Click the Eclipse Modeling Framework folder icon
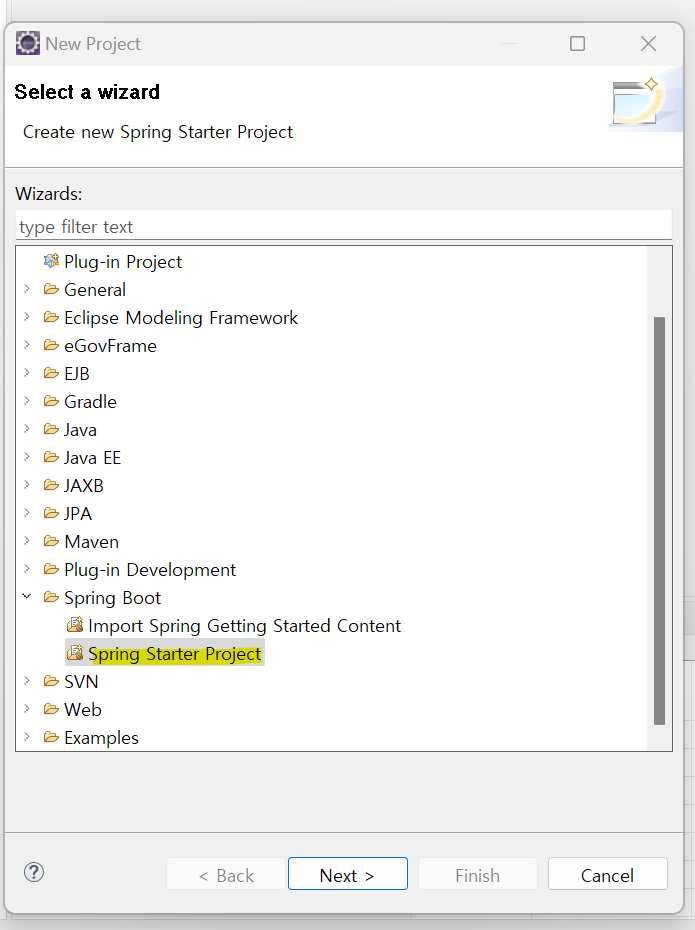 click(x=52, y=317)
